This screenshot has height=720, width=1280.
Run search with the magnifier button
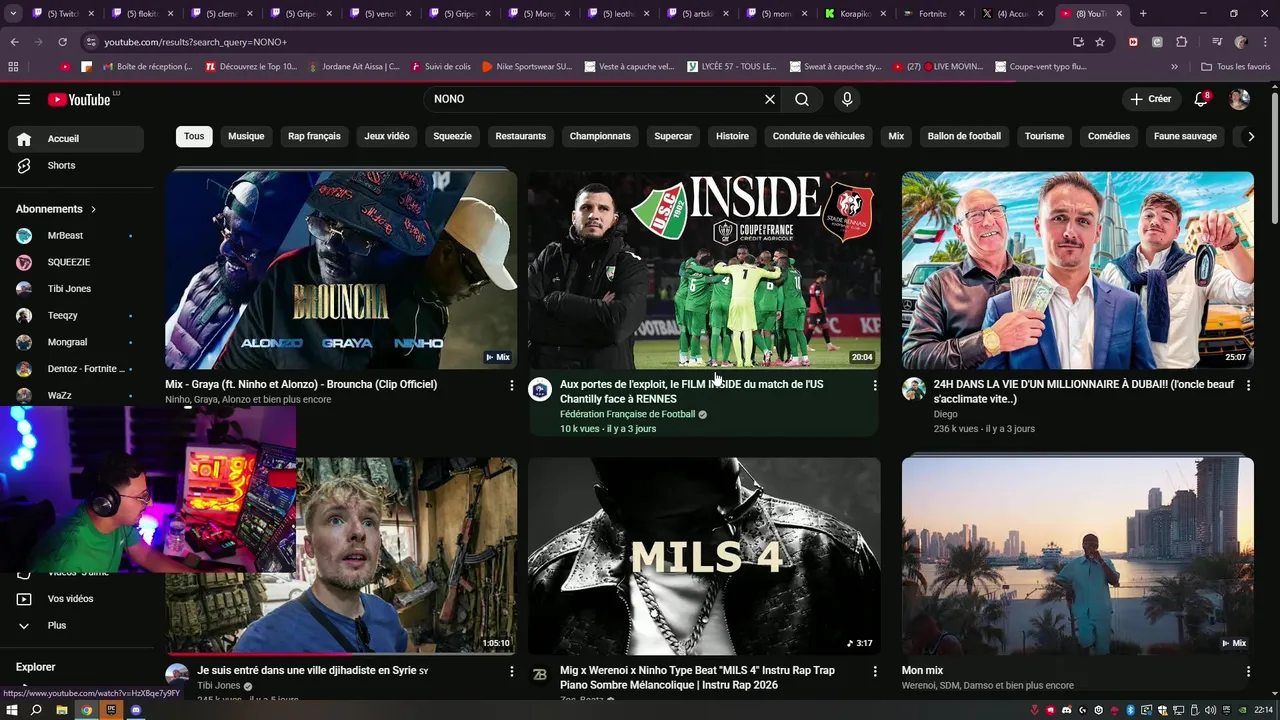[802, 99]
